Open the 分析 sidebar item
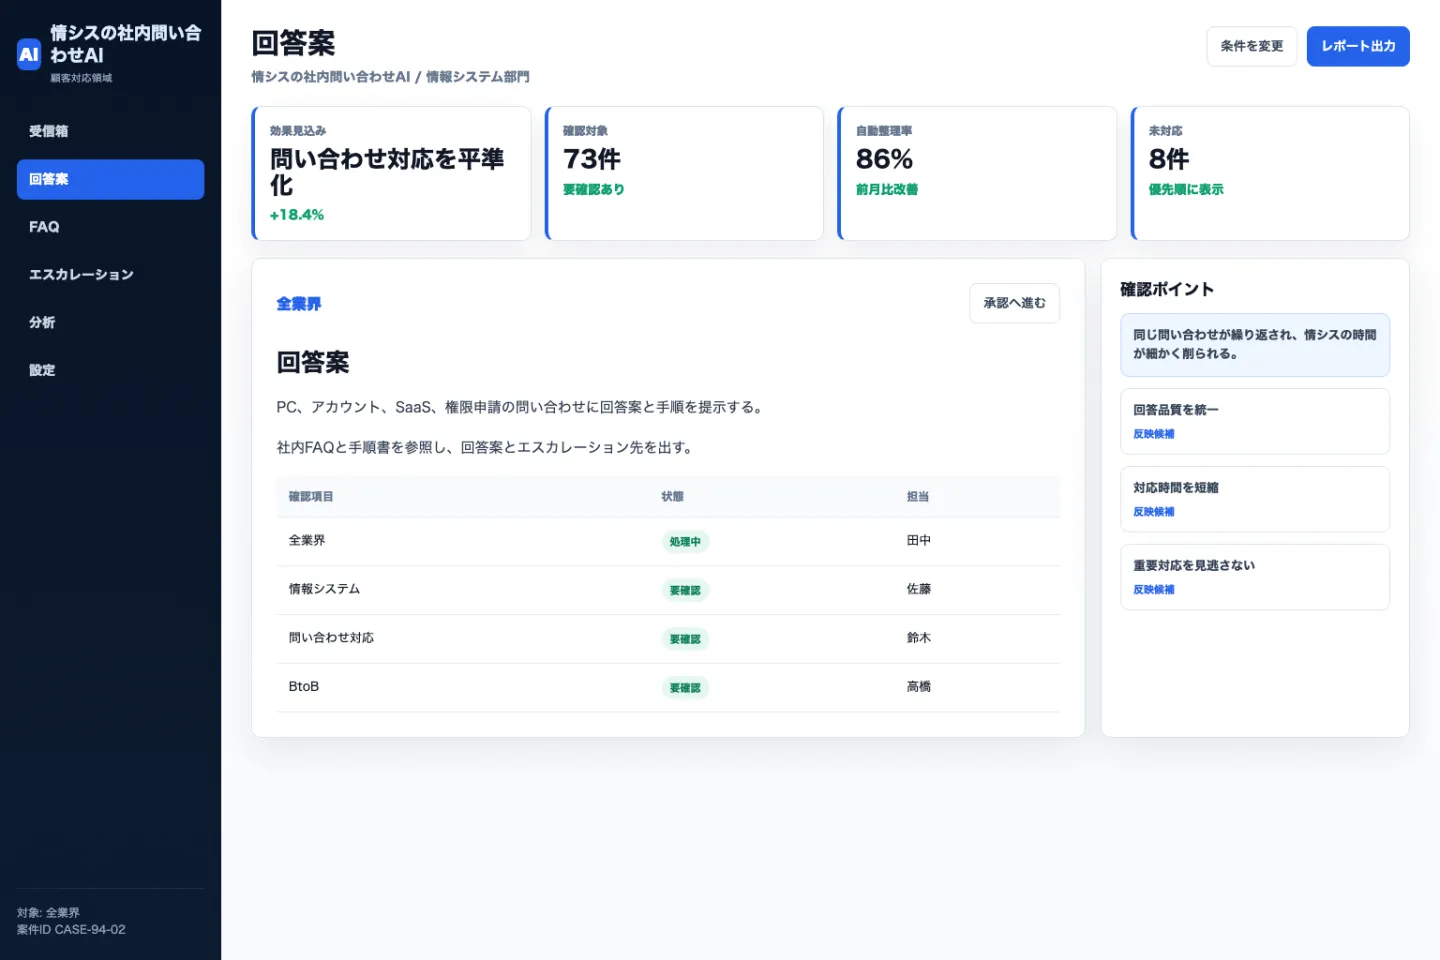The width and height of the screenshot is (1440, 960). [110, 322]
